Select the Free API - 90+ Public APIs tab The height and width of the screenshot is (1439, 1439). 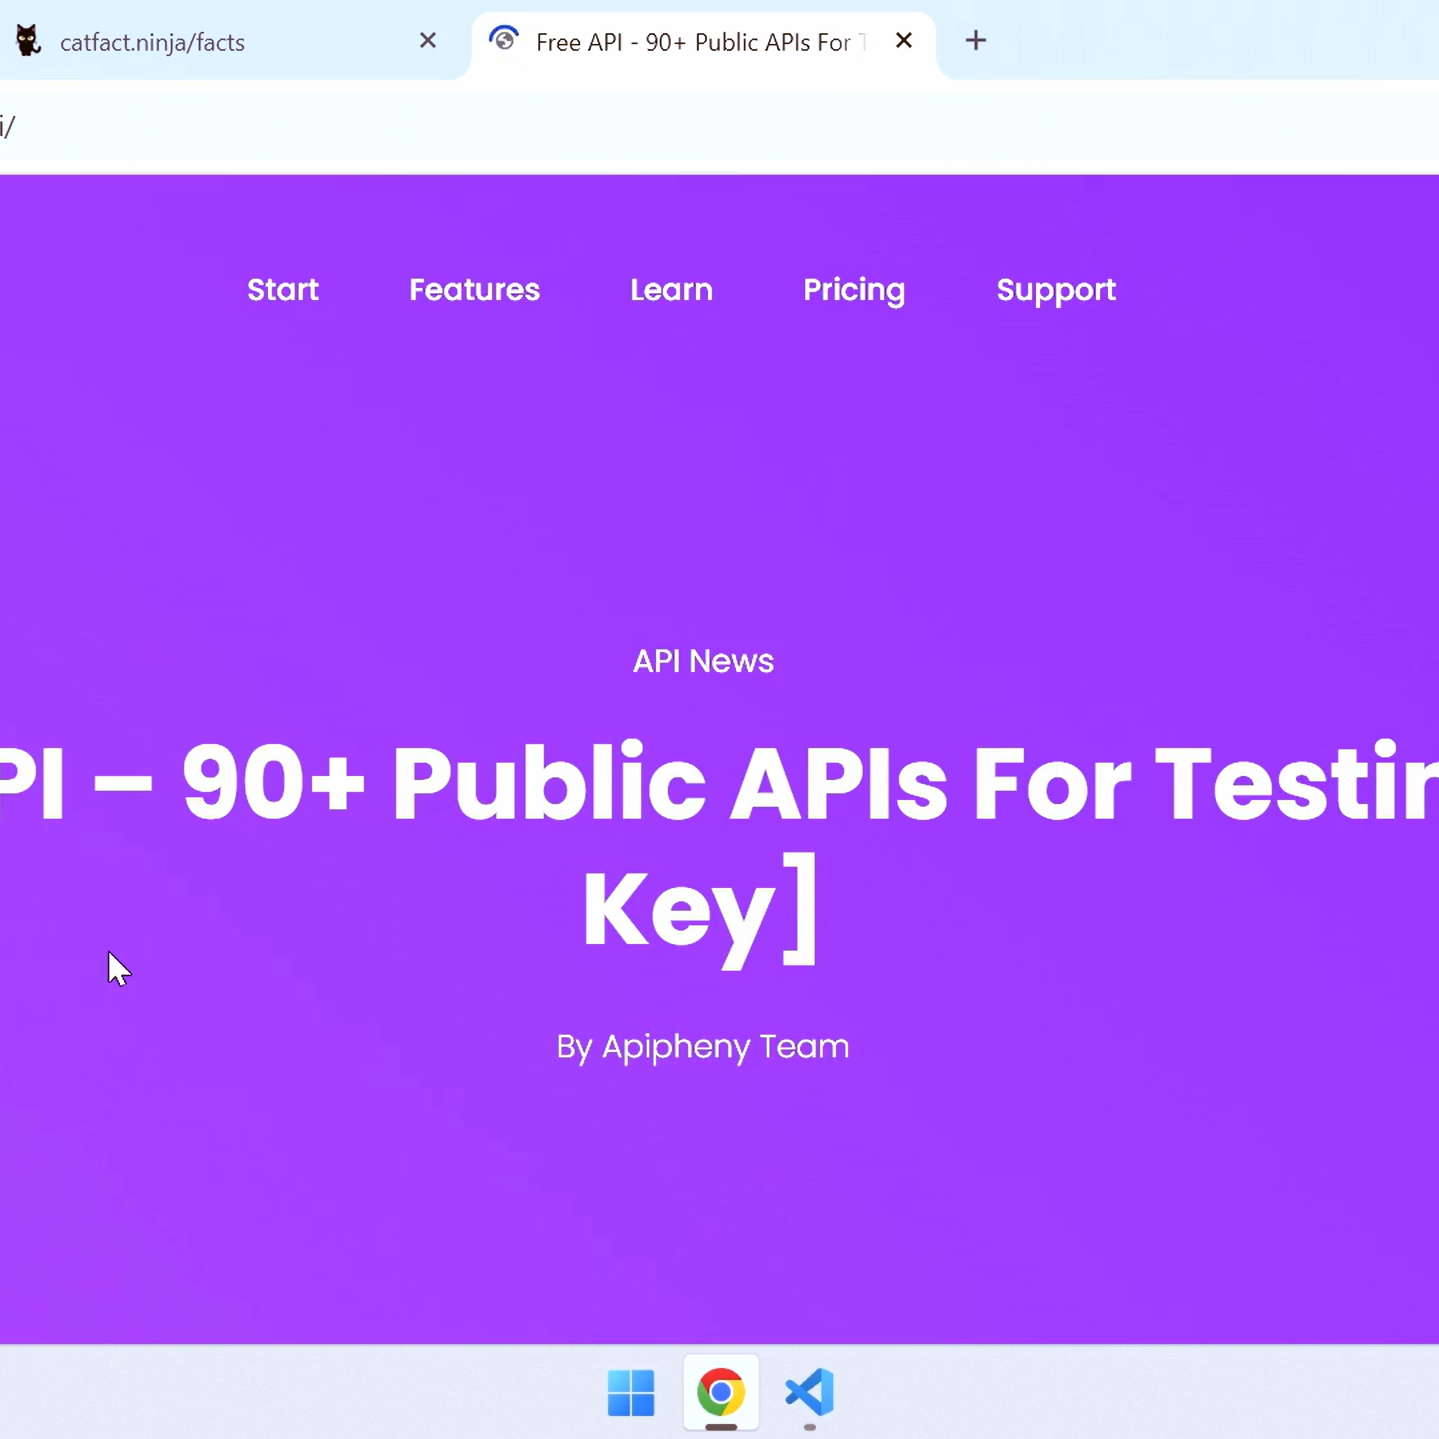tap(692, 42)
